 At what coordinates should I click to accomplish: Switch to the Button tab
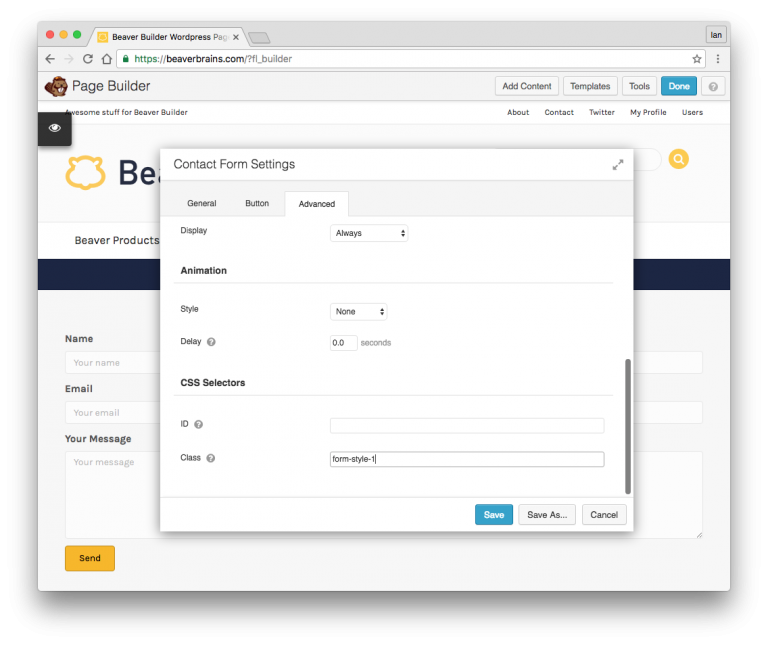(257, 203)
